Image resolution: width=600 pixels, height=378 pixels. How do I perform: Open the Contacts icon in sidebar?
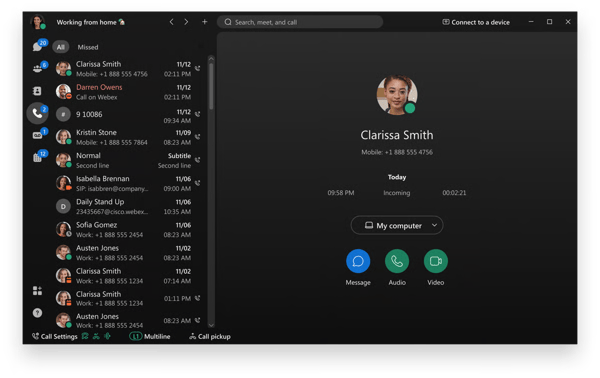pos(37,91)
